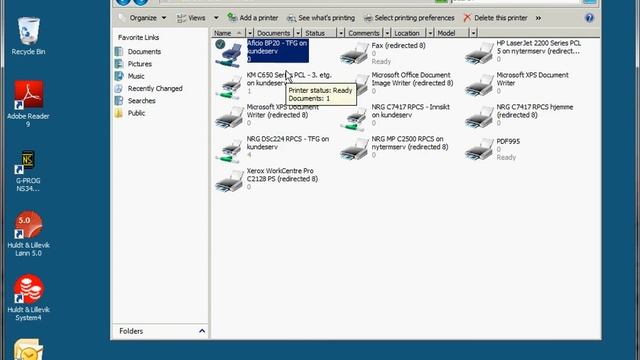The width and height of the screenshot is (640, 360).
Task: Launch Huldt & Lillevik Lønn 5.0
Action: (28, 234)
